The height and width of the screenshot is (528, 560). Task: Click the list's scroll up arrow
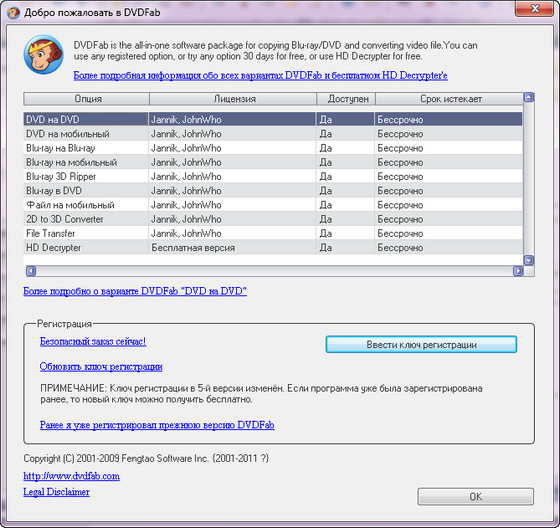point(529,97)
